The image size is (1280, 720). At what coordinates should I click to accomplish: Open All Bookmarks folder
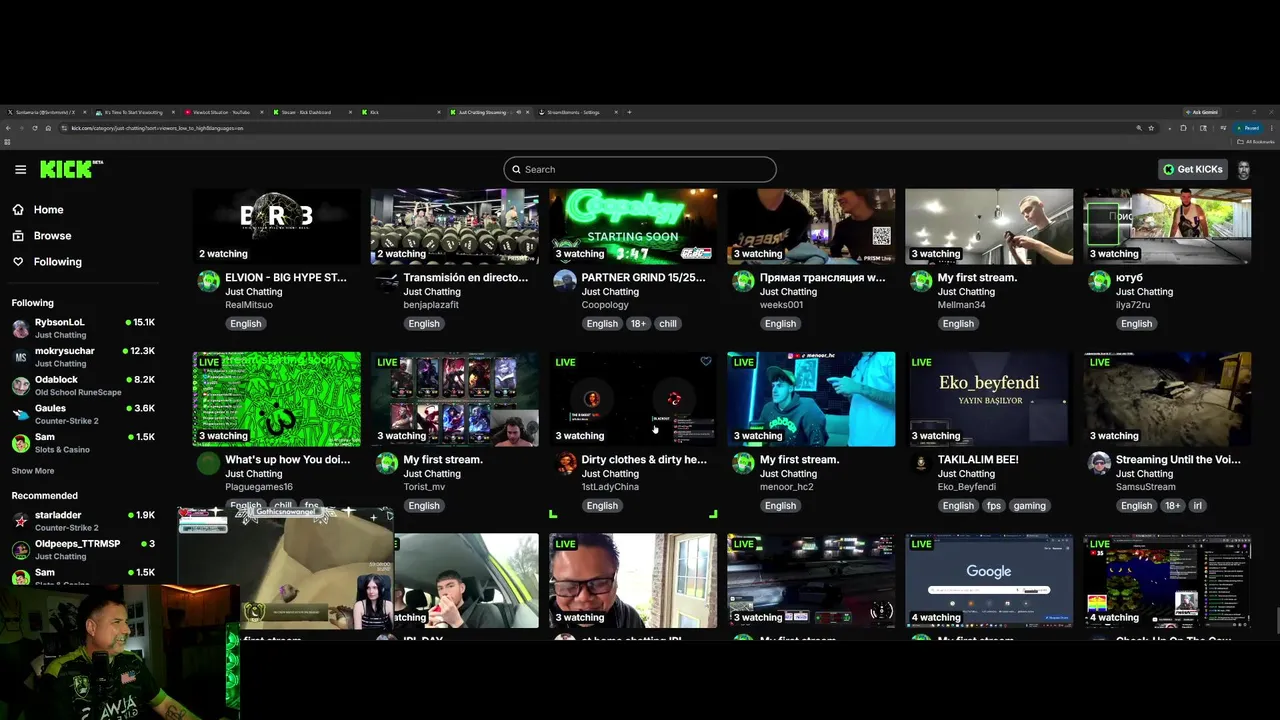point(1256,142)
